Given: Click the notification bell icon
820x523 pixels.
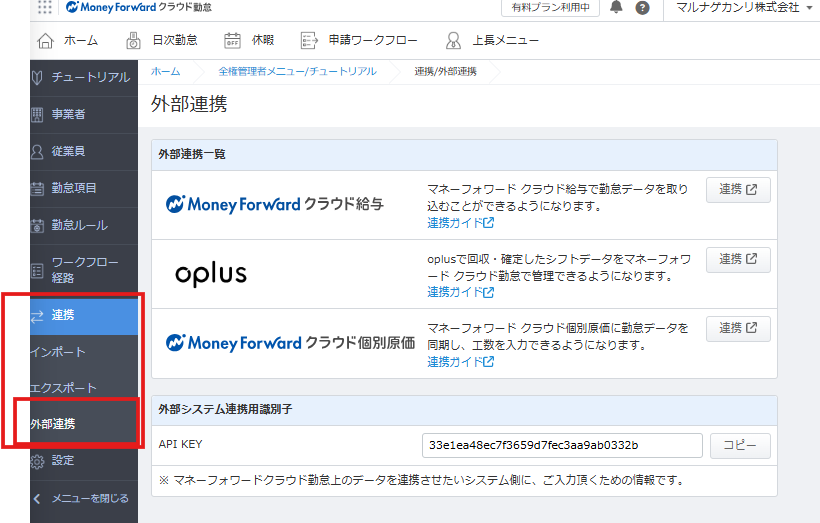Looking at the screenshot, I should tap(617, 8).
